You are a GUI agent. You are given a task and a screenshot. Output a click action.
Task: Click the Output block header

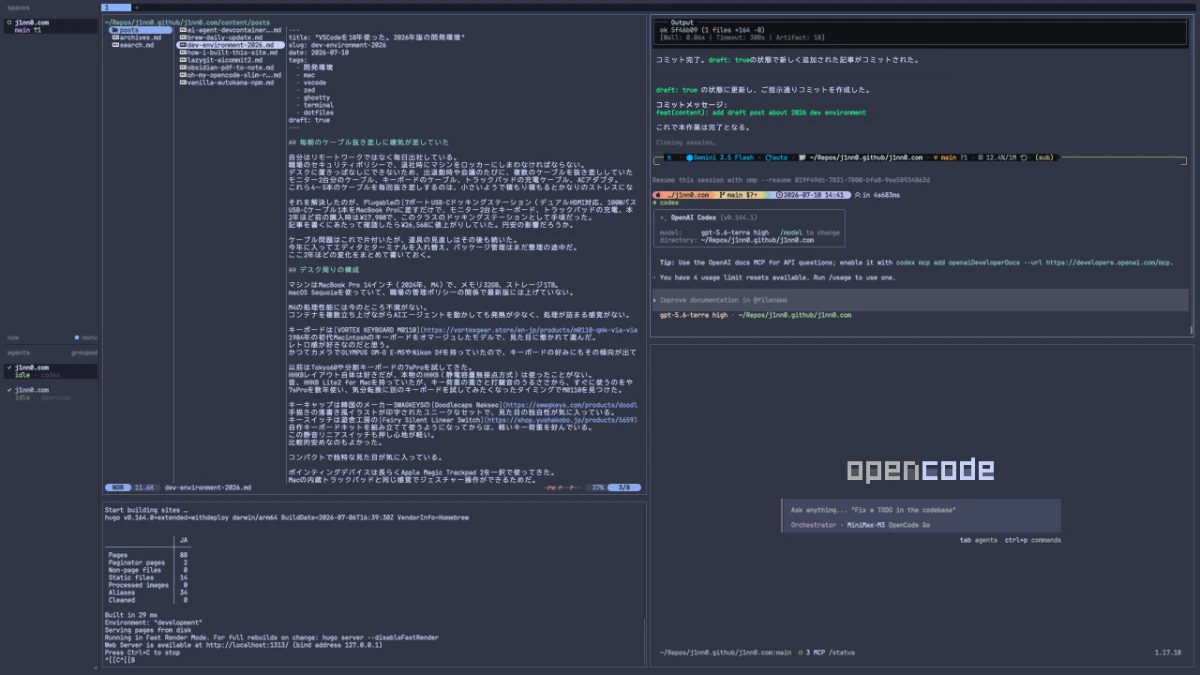coord(681,22)
